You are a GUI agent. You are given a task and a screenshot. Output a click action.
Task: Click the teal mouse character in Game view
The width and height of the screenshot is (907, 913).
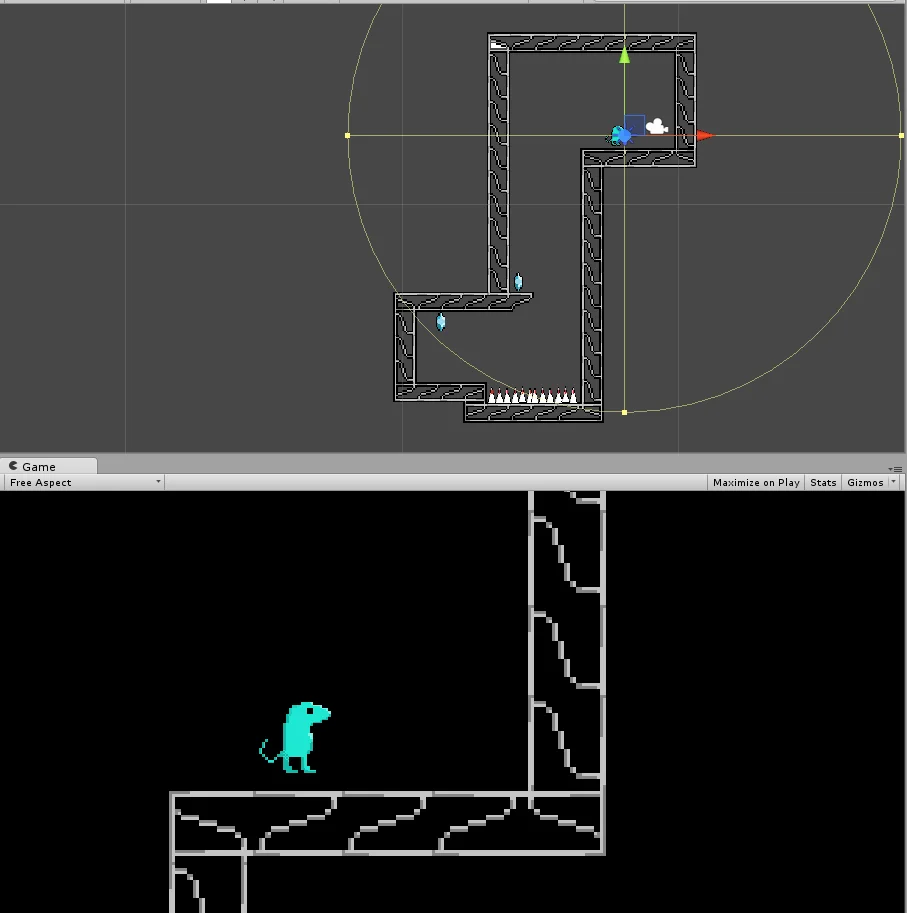tap(296, 738)
